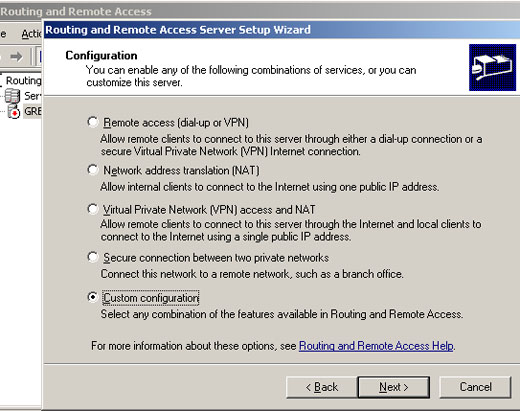Click the Remote access (dial-up or VPN) label
This screenshot has width=520, height=411.
pos(176,123)
